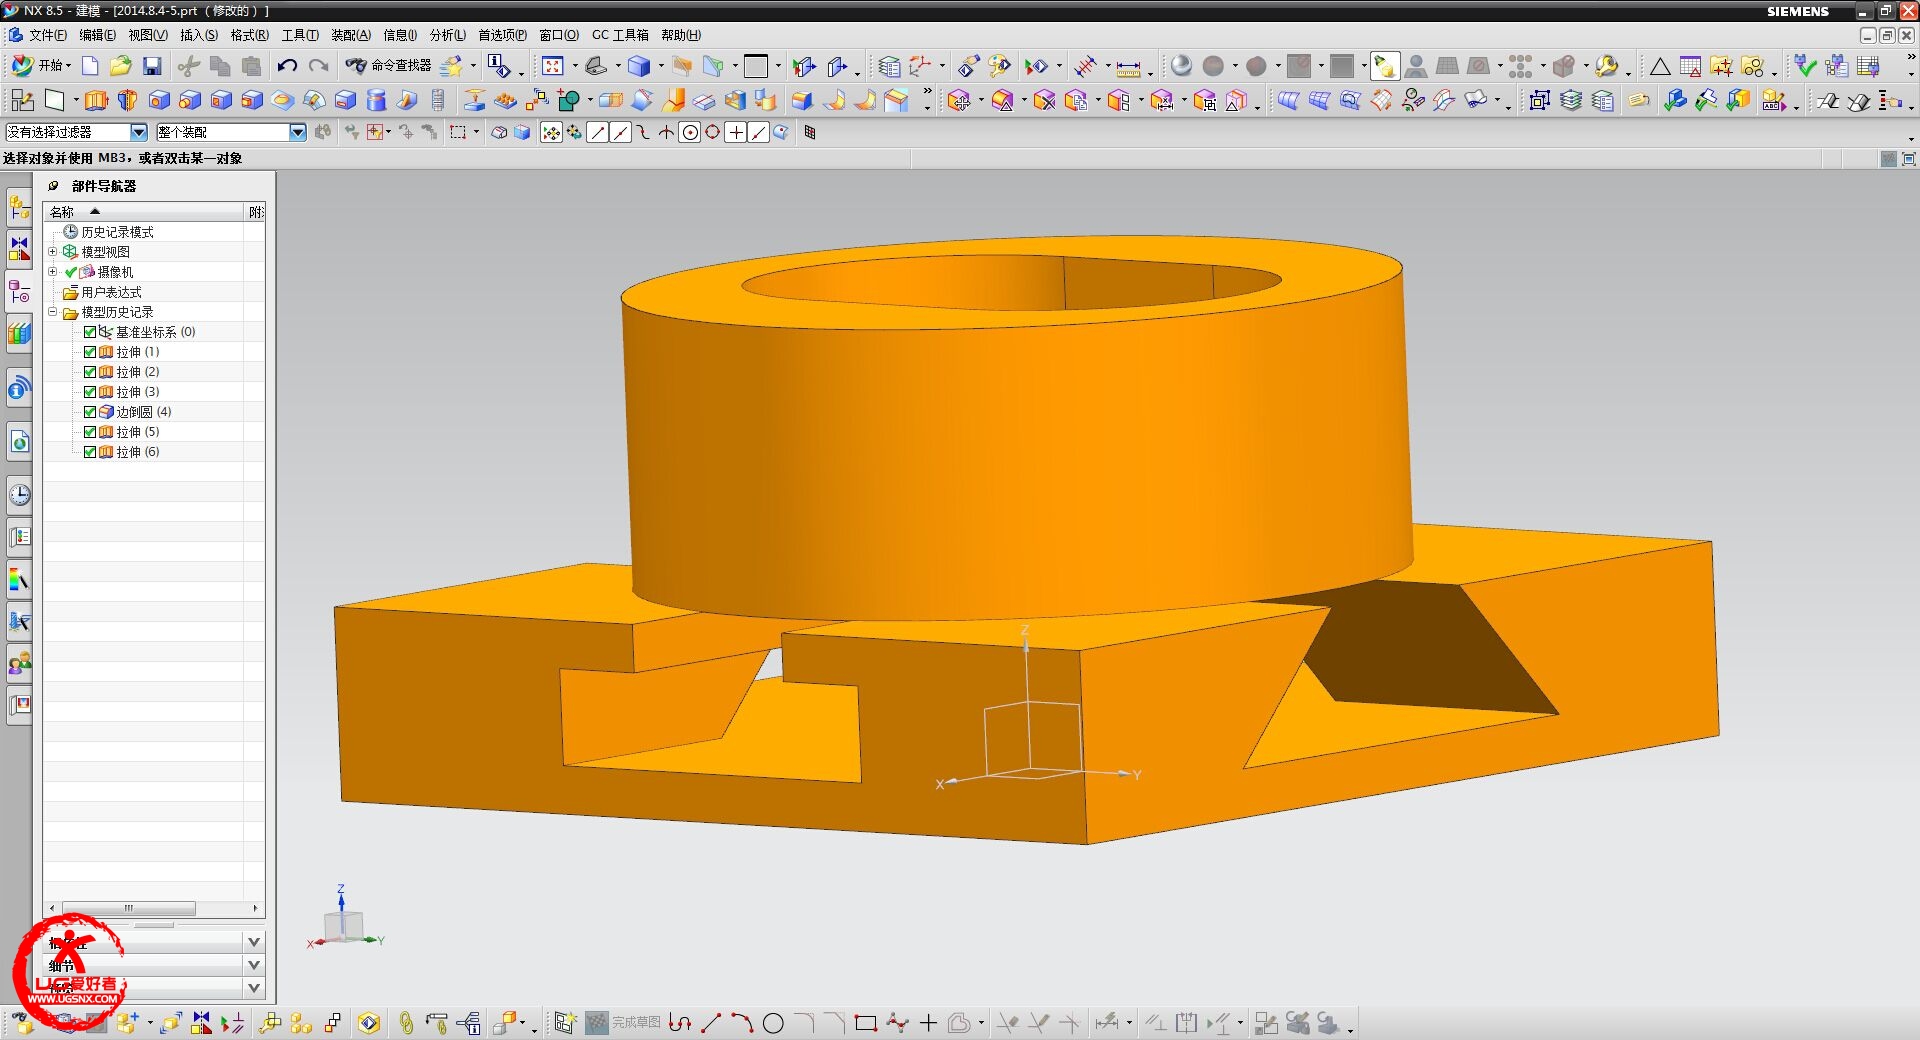Viewport: 1920px width, 1040px height.
Task: Open the History clock sidebar tab
Action: (x=19, y=494)
